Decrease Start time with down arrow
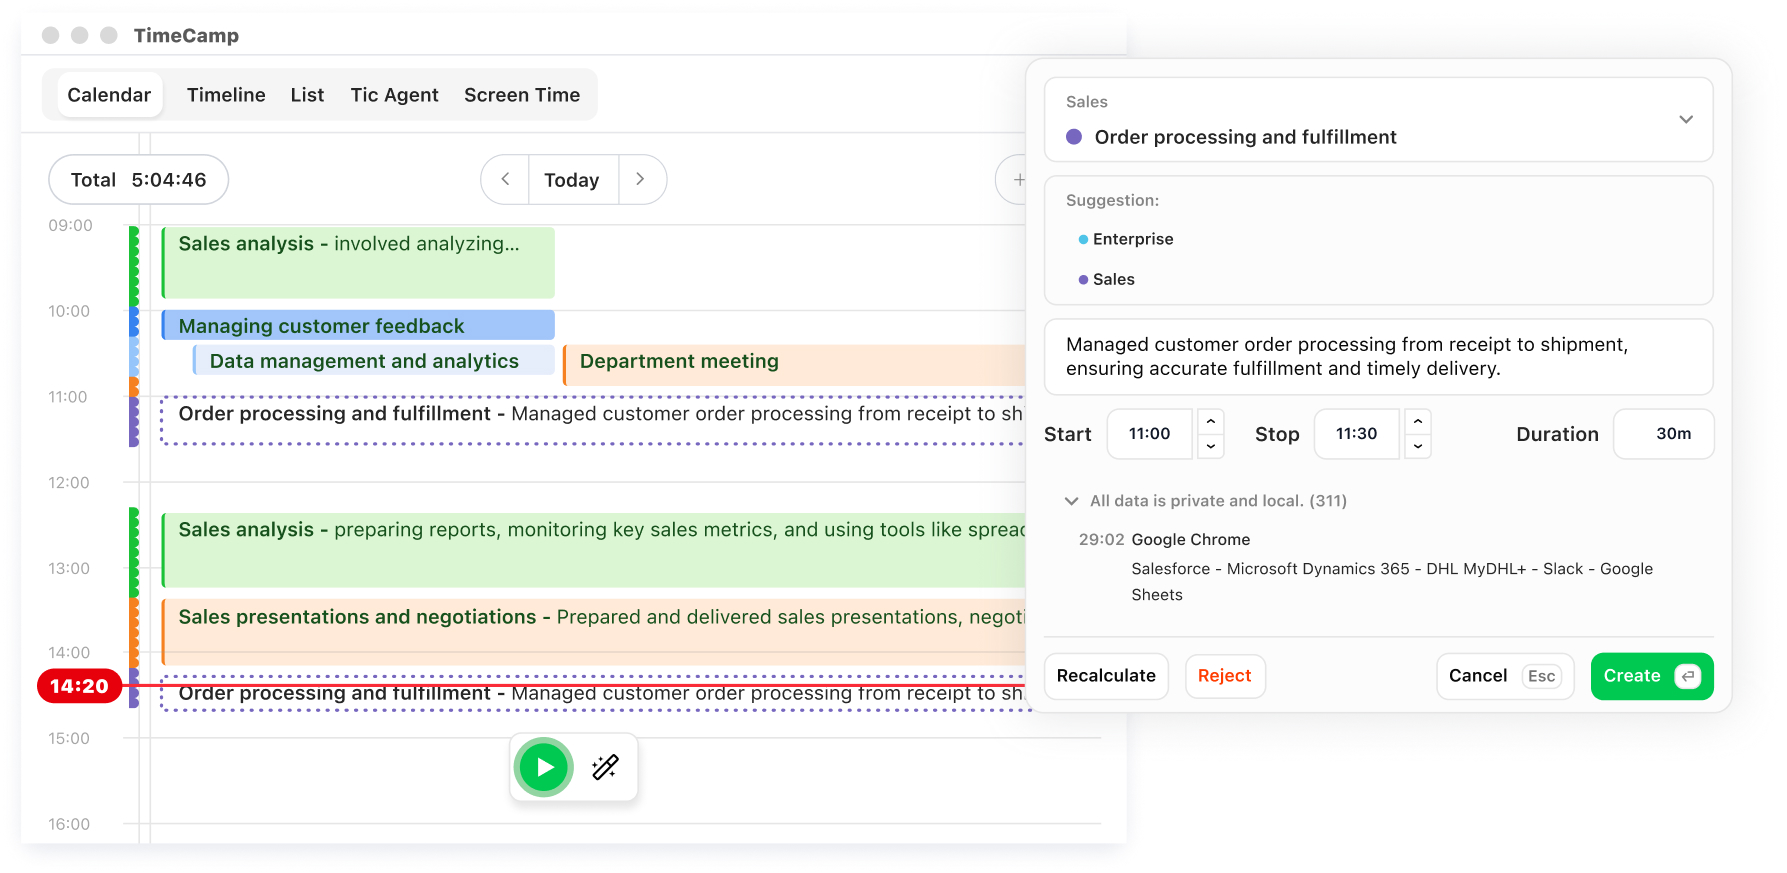 tap(1211, 446)
